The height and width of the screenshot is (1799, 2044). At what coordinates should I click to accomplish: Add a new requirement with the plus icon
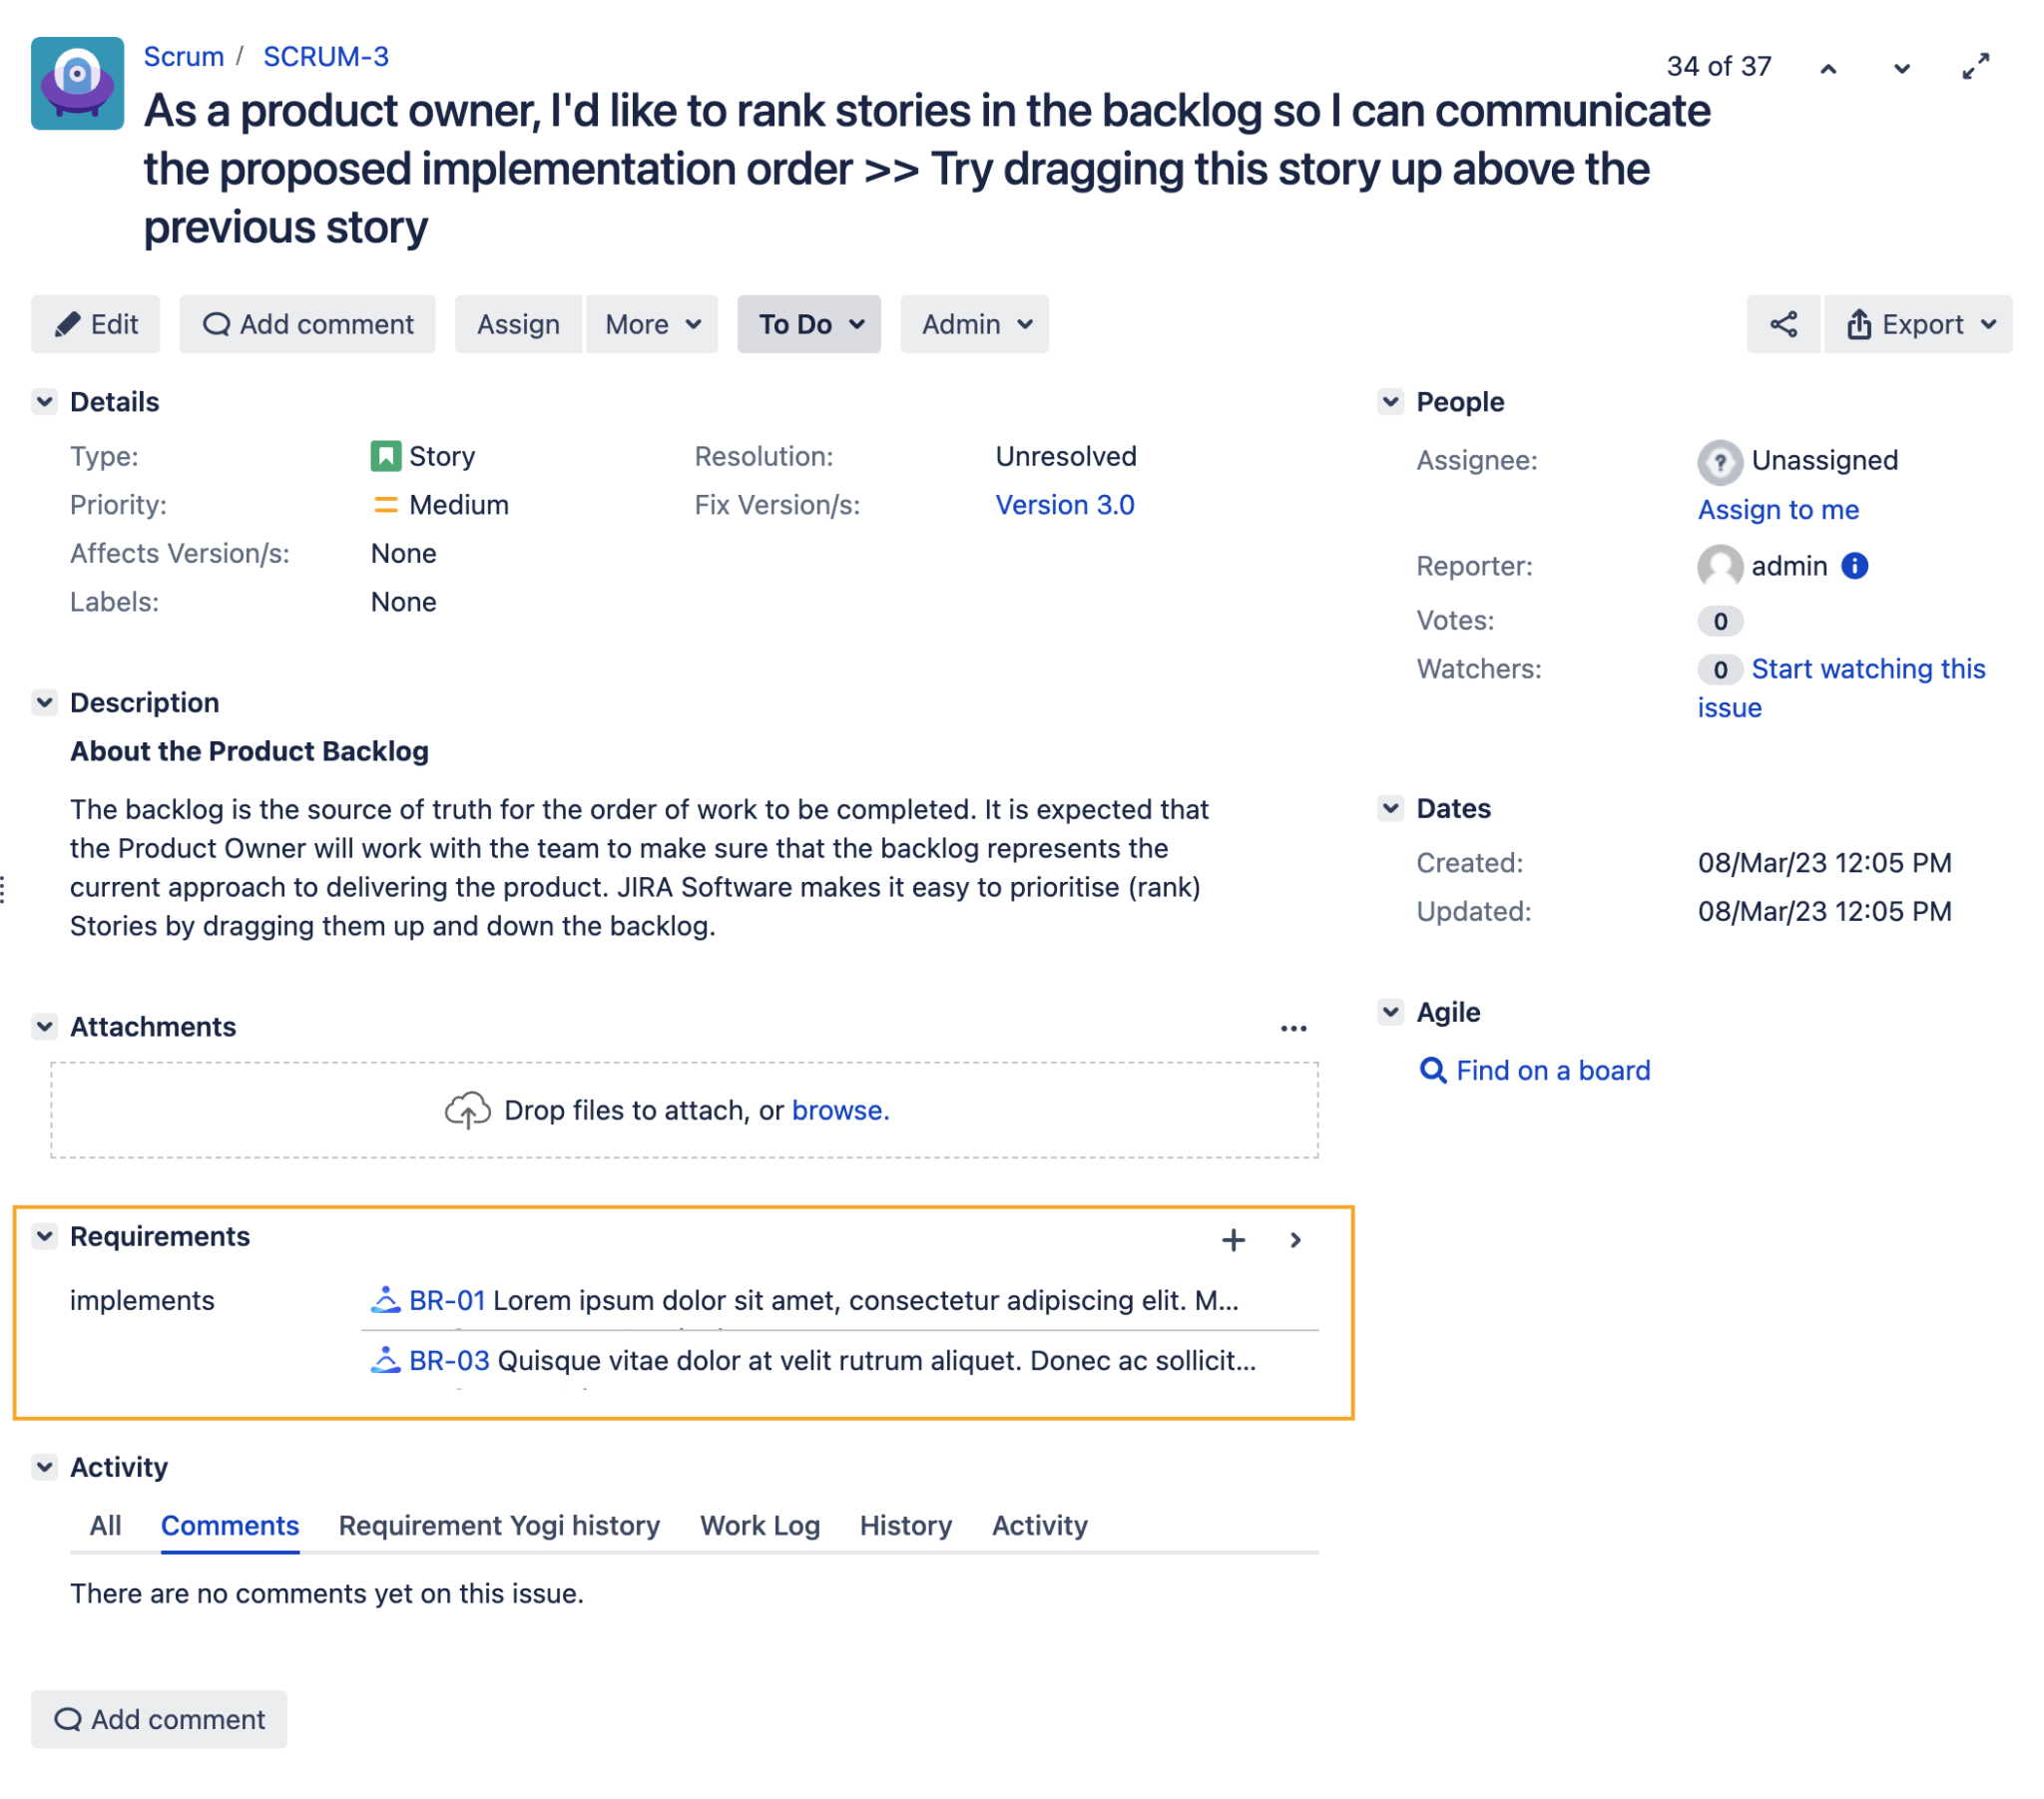[x=1234, y=1240]
